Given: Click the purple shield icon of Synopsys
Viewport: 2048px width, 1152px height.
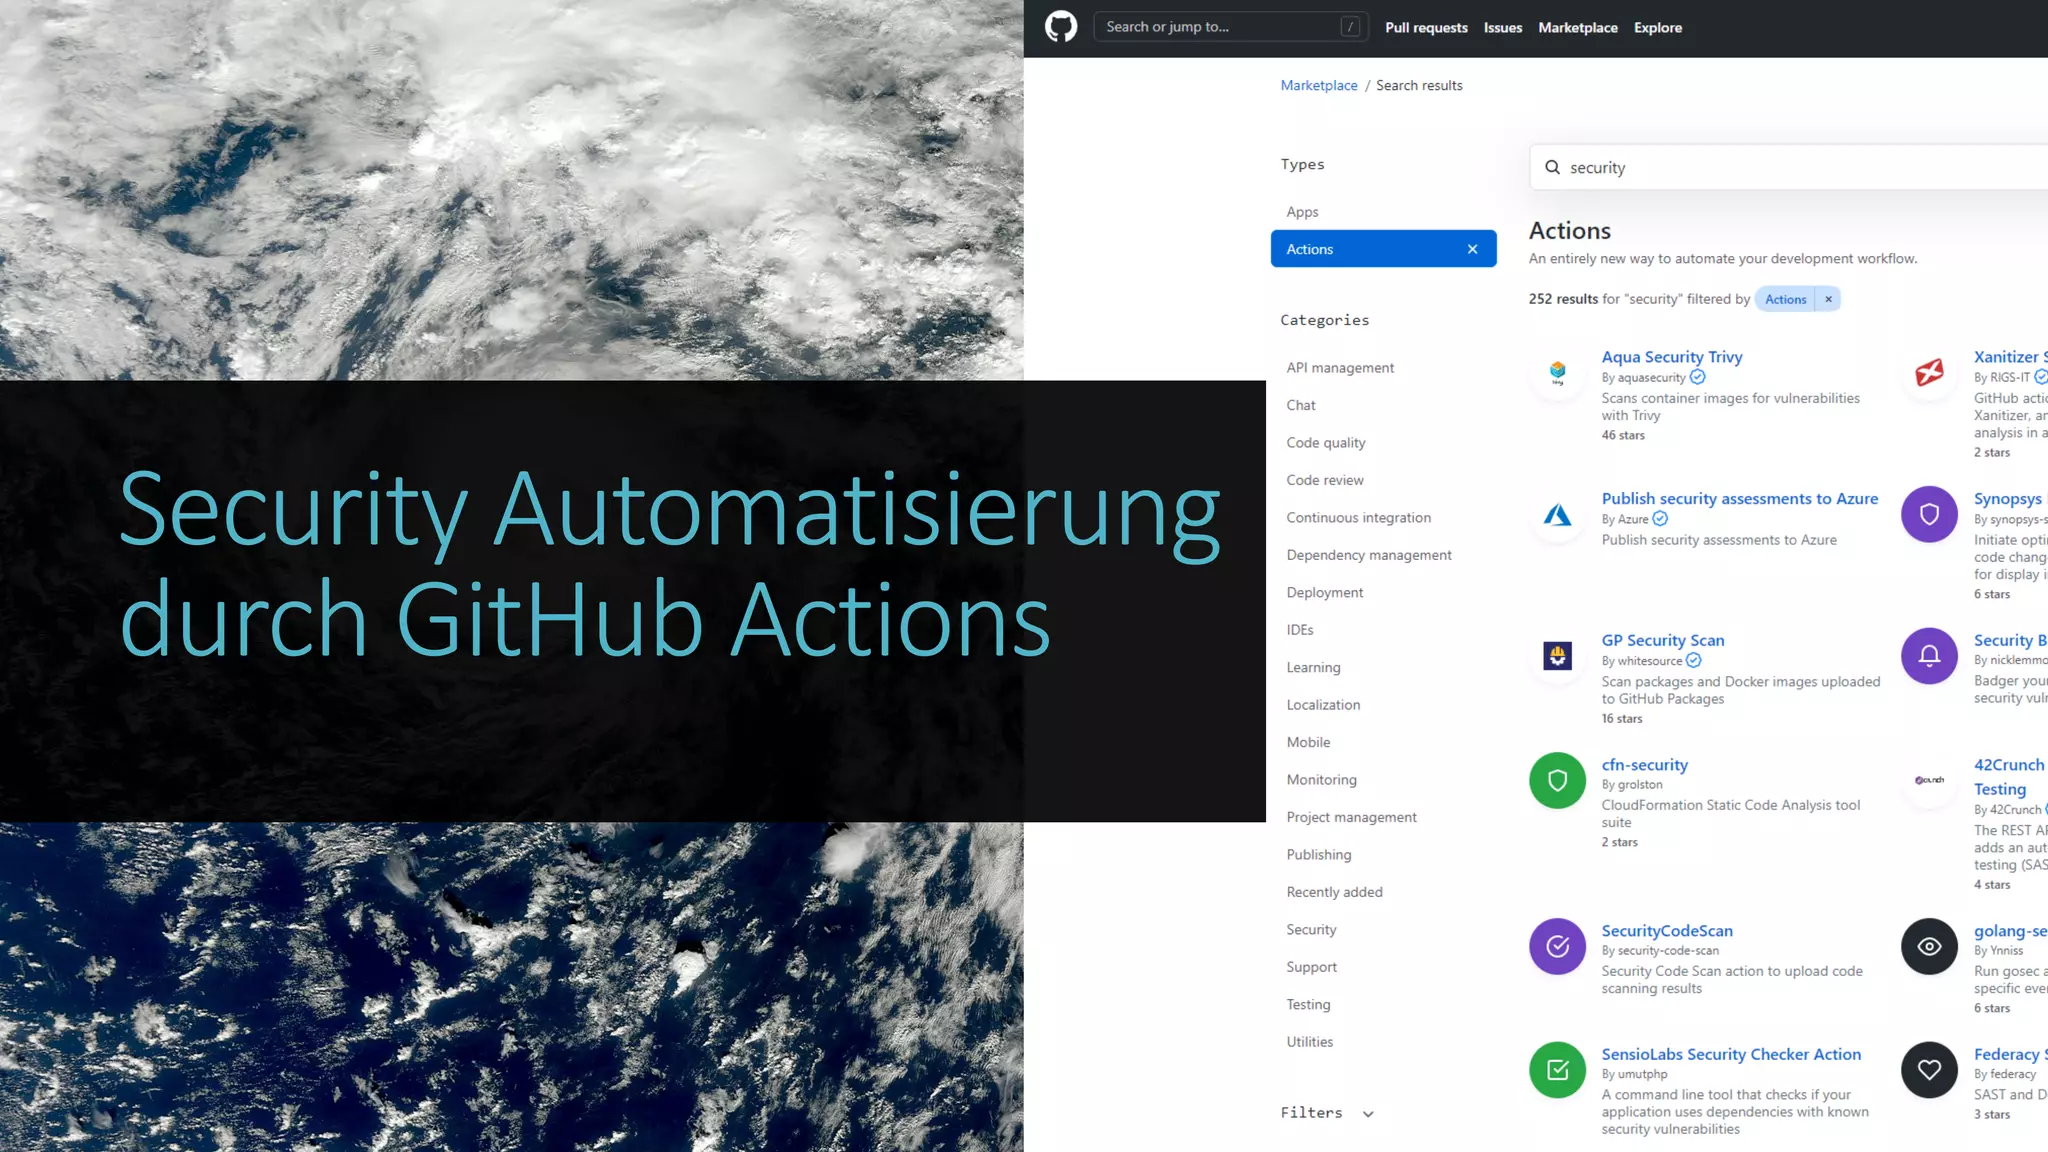Looking at the screenshot, I should point(1929,515).
